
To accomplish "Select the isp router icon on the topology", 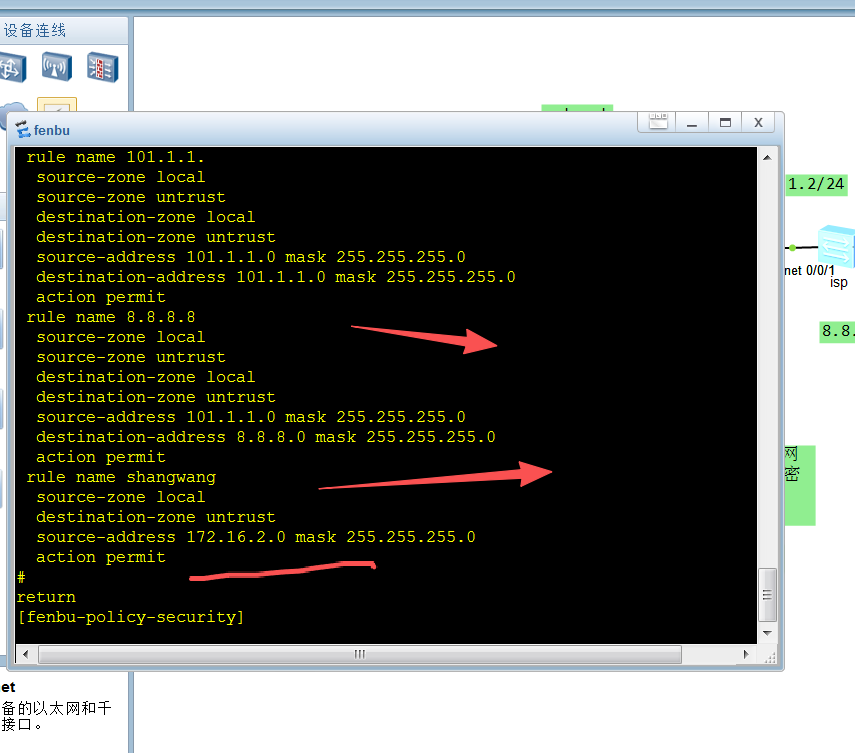I will (x=837, y=247).
